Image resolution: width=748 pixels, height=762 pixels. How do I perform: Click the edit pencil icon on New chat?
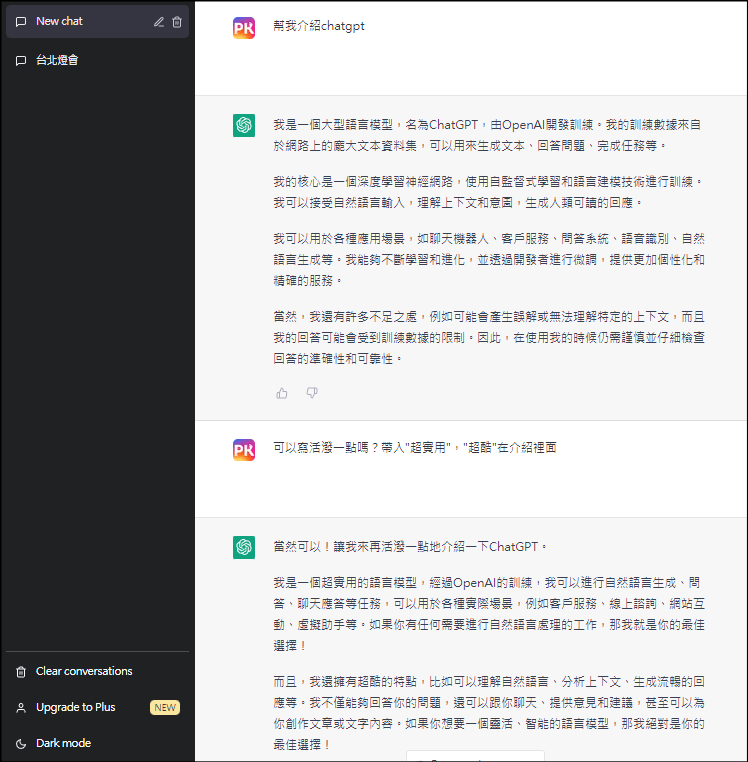pos(159,22)
